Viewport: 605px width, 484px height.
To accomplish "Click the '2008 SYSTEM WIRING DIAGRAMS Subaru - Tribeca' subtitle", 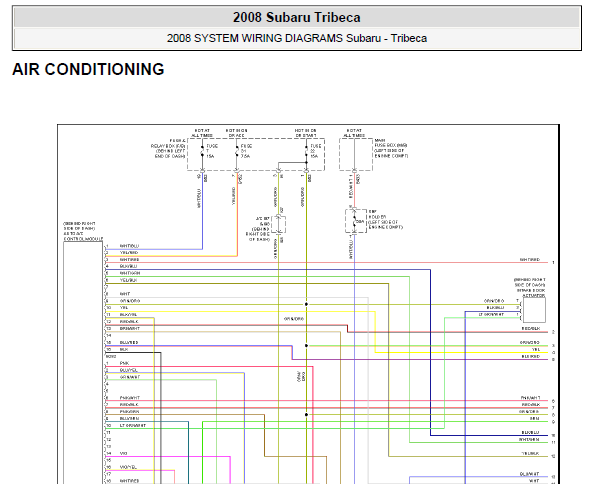I will pos(296,38).
